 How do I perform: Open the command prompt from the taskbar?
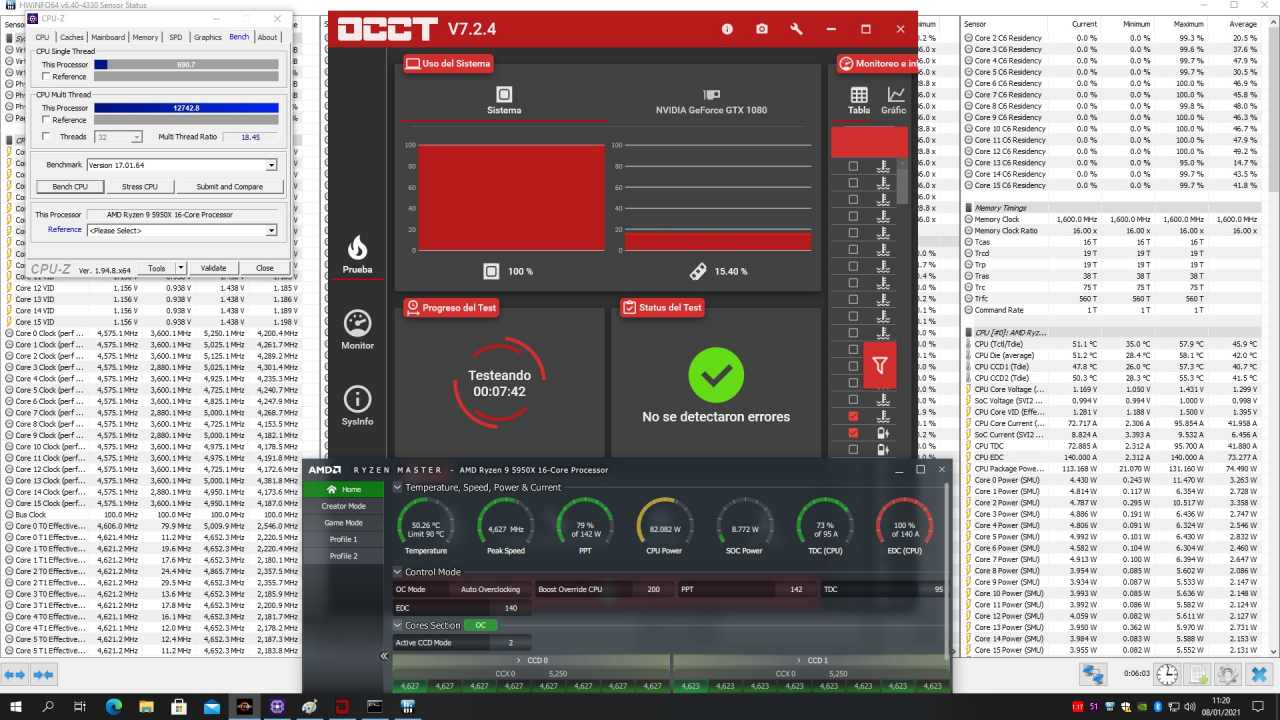pyautogui.click(x=374, y=707)
